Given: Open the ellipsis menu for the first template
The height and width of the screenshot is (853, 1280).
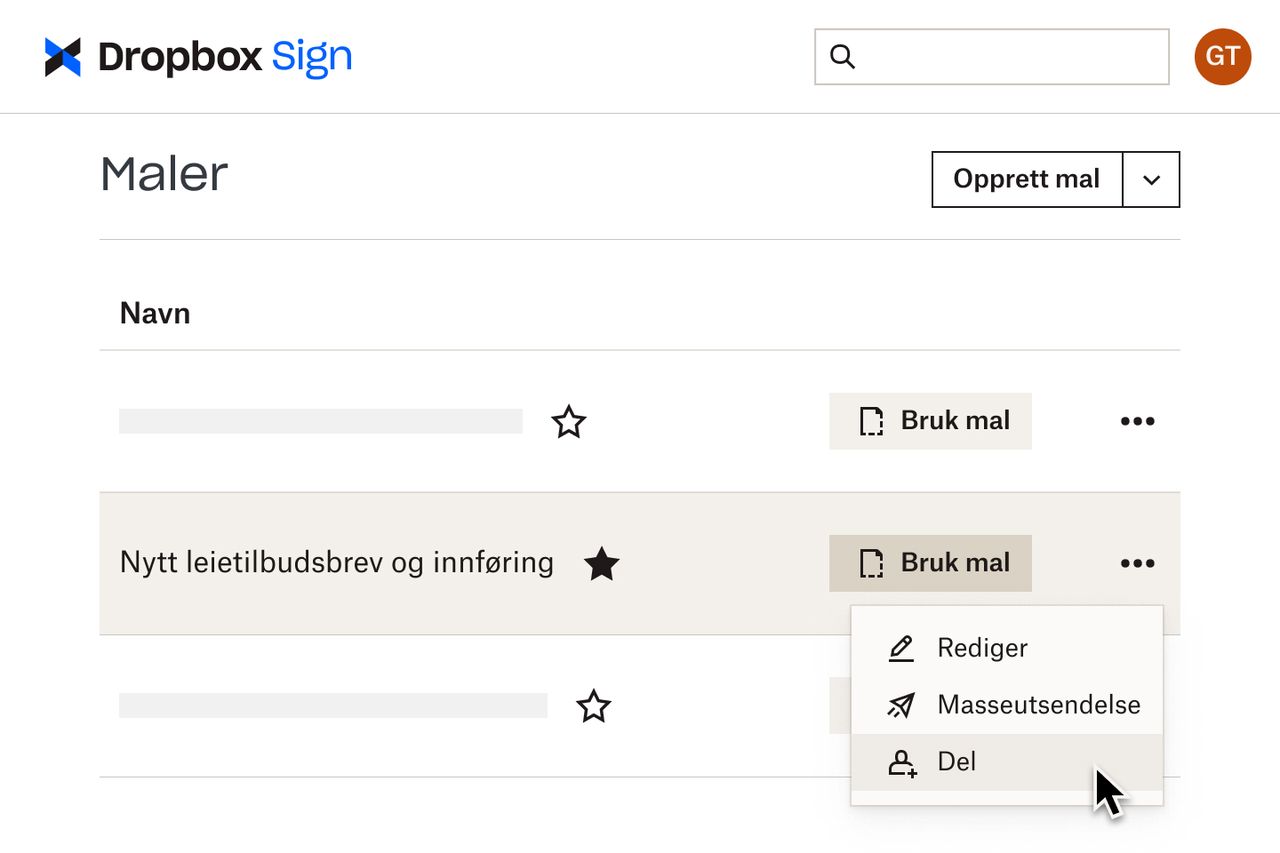Looking at the screenshot, I should coord(1137,421).
